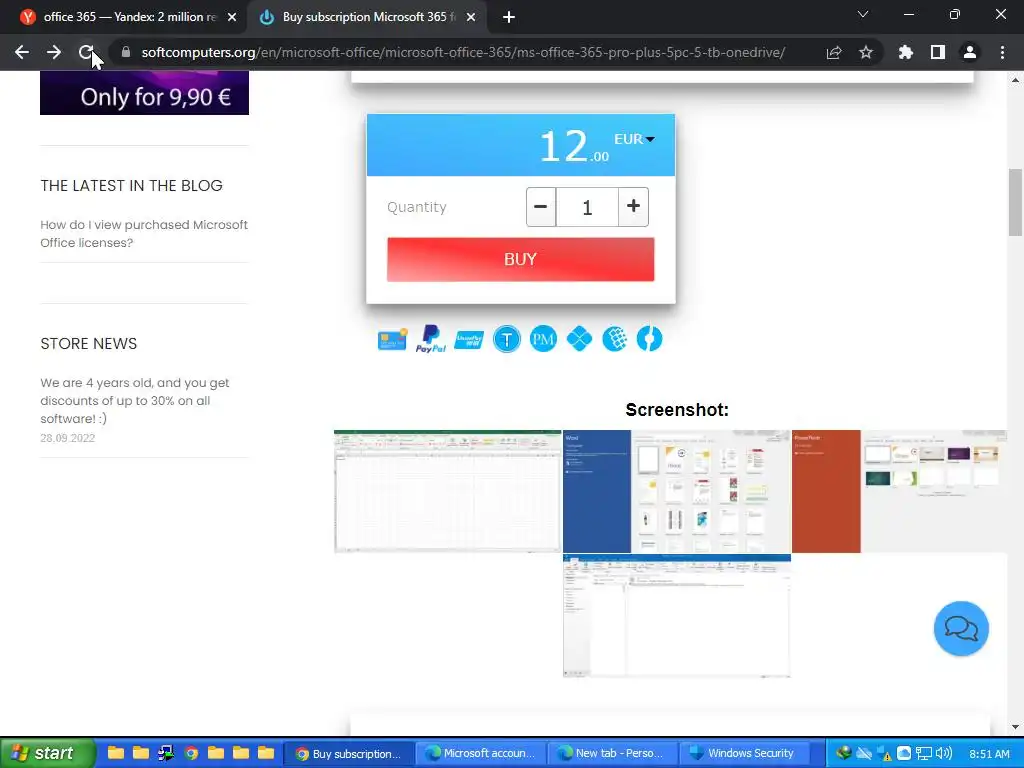Click the page scrollbar thumb
The width and height of the screenshot is (1024, 768).
(1015, 202)
